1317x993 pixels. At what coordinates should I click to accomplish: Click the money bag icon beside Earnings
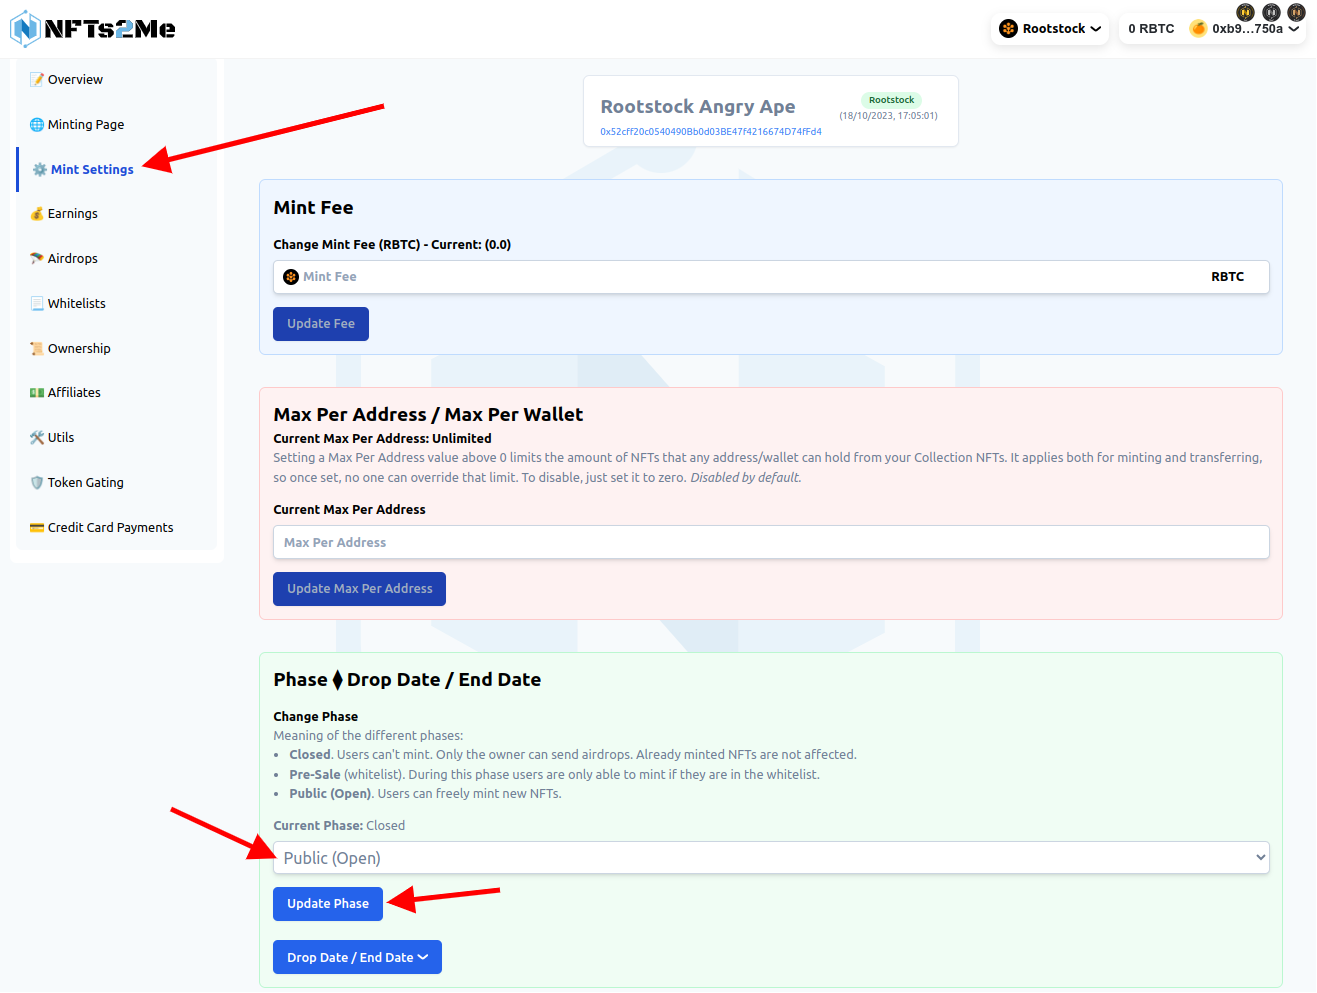coord(37,213)
